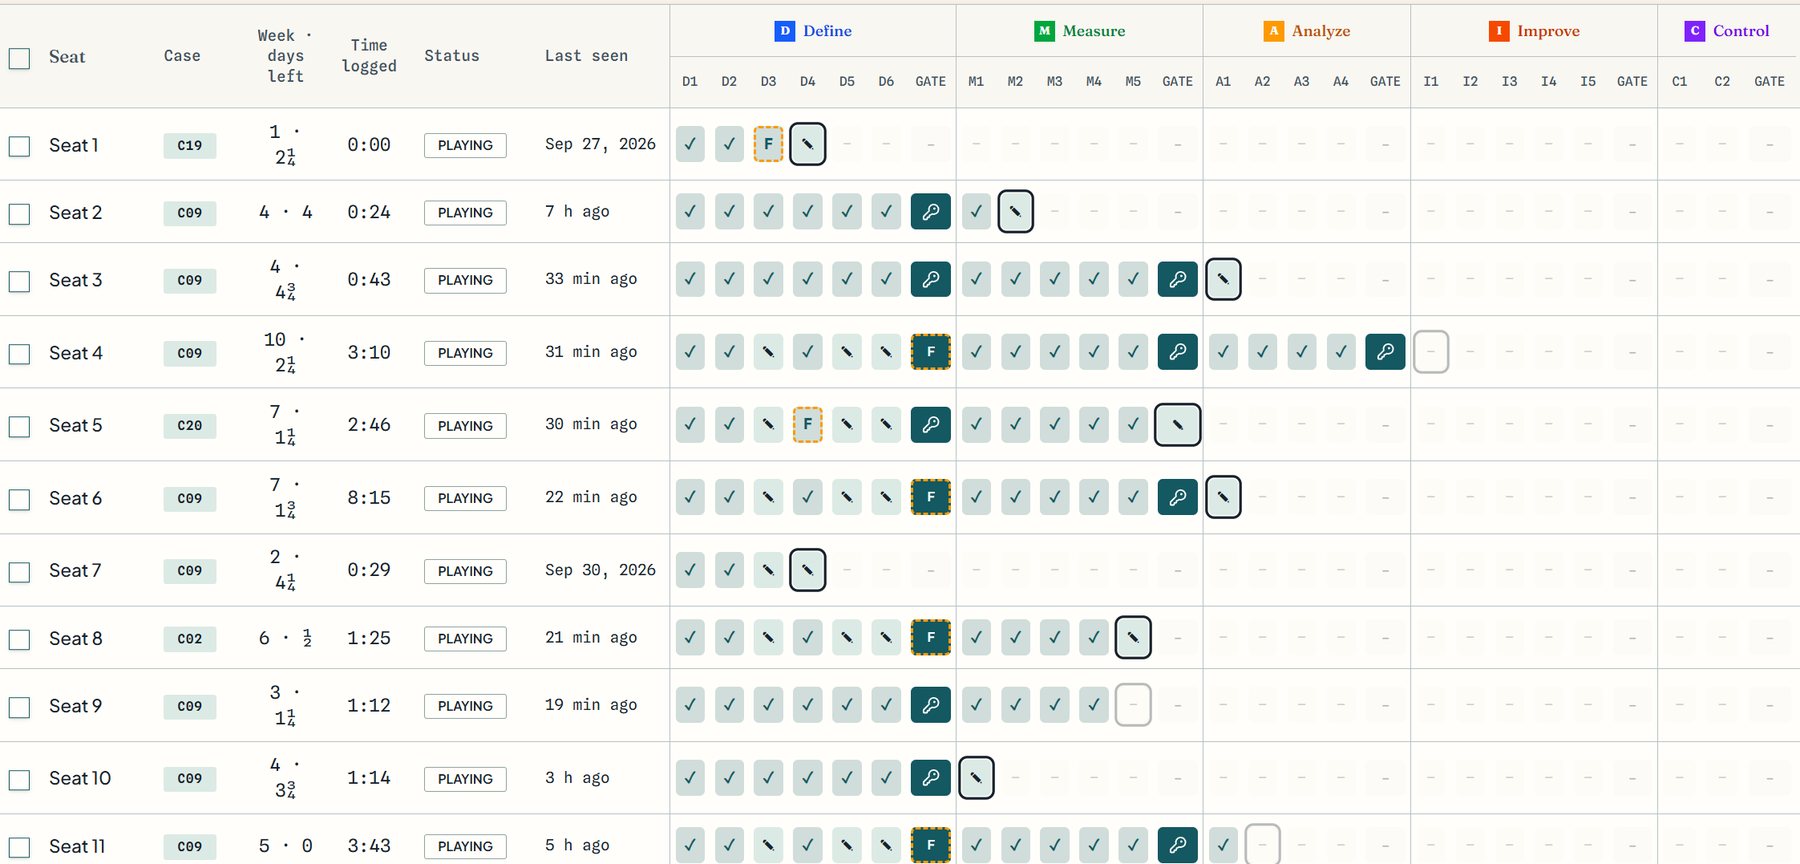The height and width of the screenshot is (864, 1800).
Task: Tick the checkbox for Seat 1
Action: (19, 146)
